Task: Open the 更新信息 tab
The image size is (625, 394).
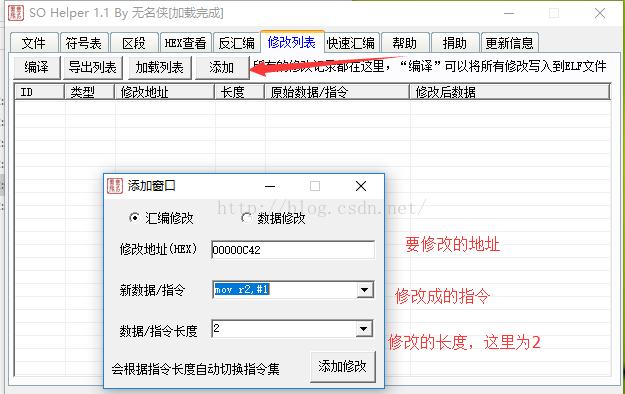Action: pyautogui.click(x=509, y=43)
